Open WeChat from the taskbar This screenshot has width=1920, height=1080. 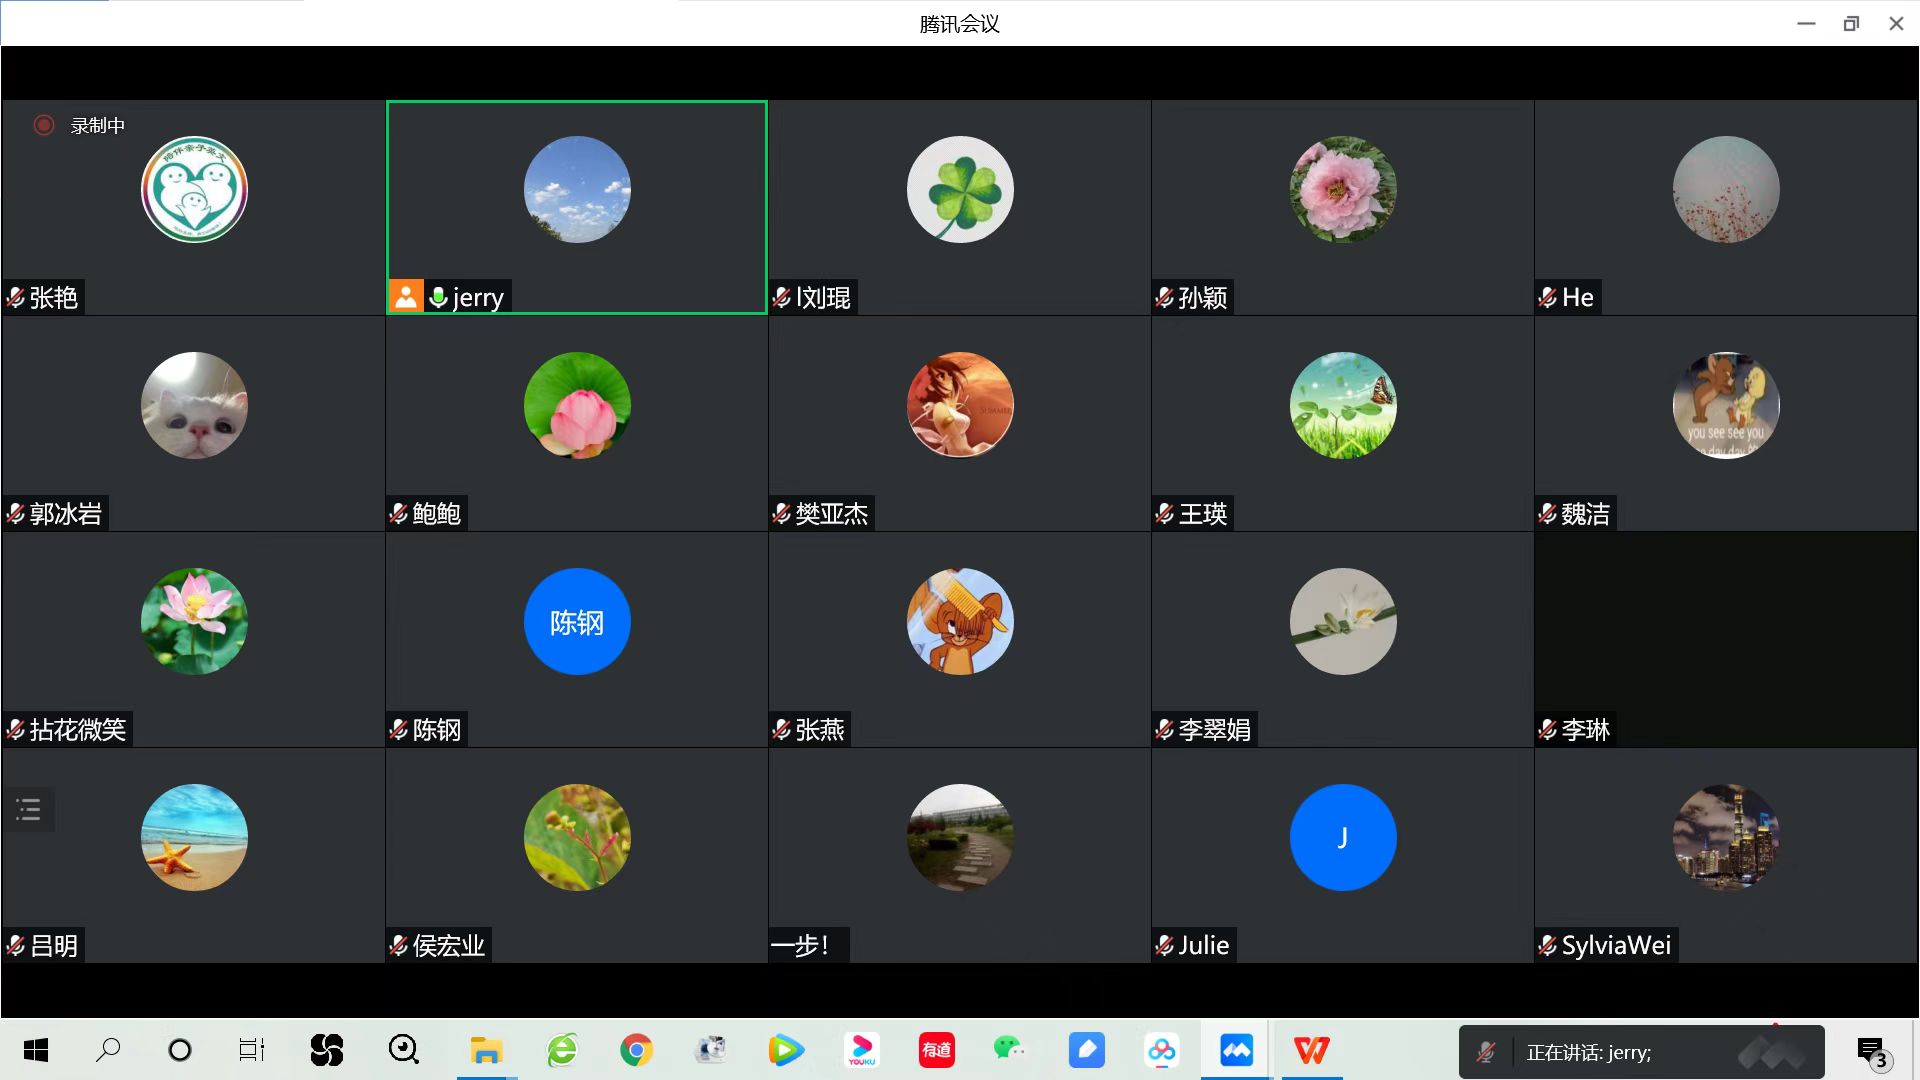pos(1010,1050)
